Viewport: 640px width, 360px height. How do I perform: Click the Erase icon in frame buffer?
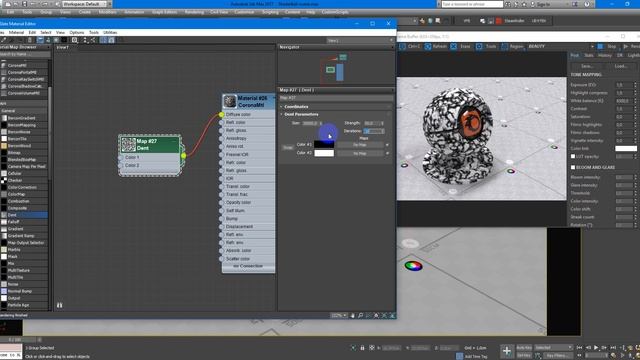[453, 47]
